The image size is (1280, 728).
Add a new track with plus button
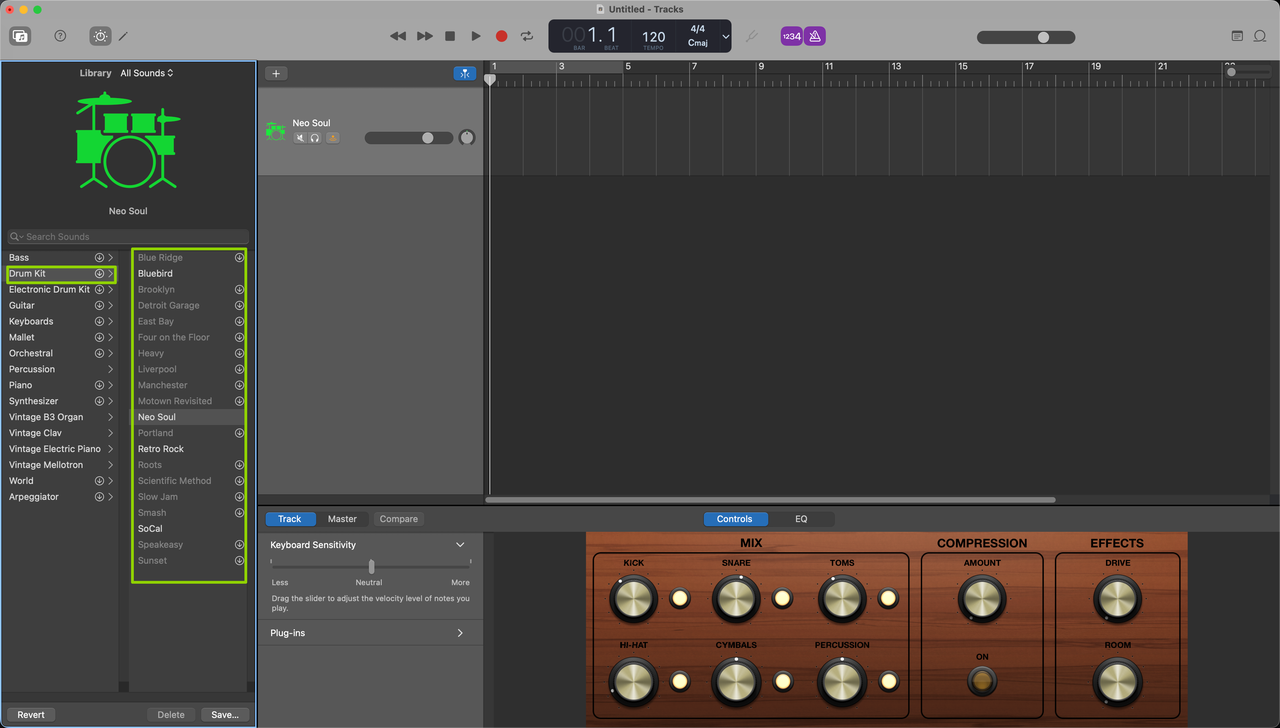(x=276, y=73)
